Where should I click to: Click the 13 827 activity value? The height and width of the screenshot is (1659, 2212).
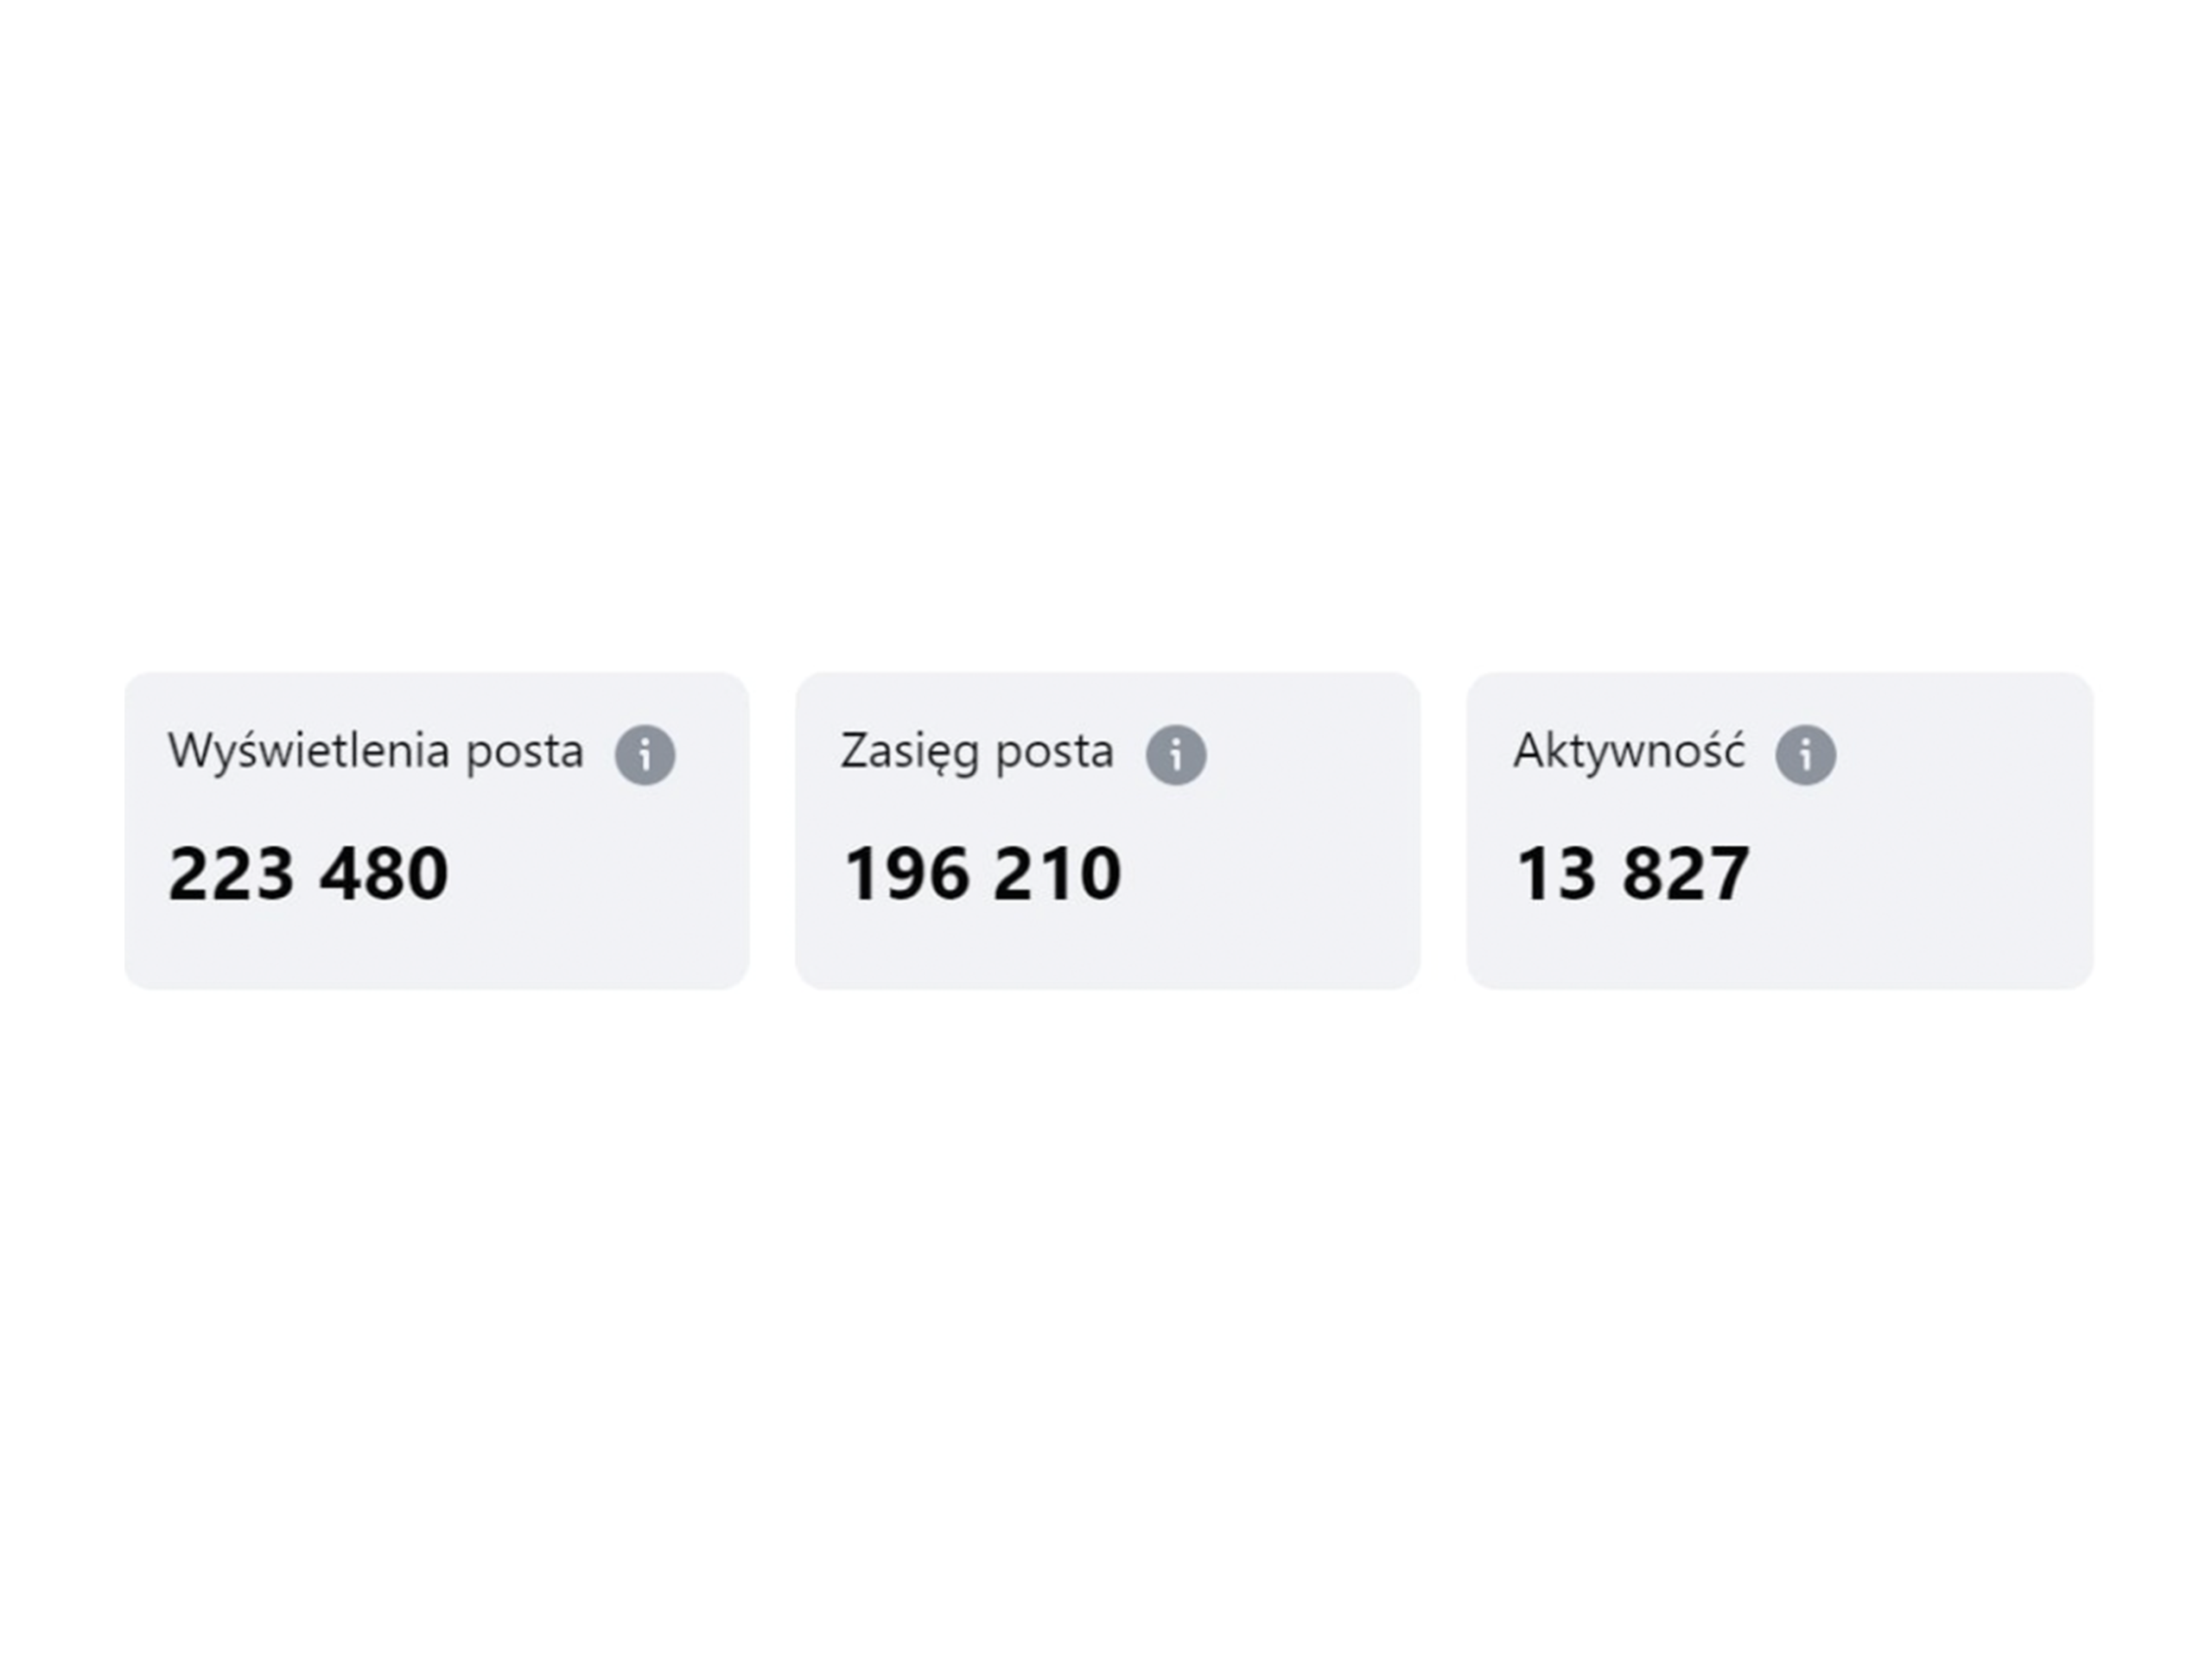[1632, 873]
